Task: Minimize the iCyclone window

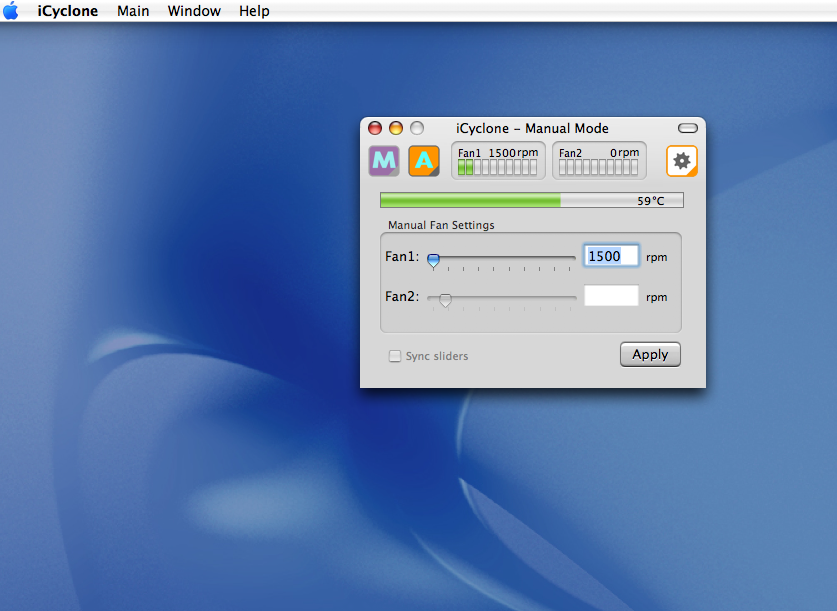Action: (396, 128)
